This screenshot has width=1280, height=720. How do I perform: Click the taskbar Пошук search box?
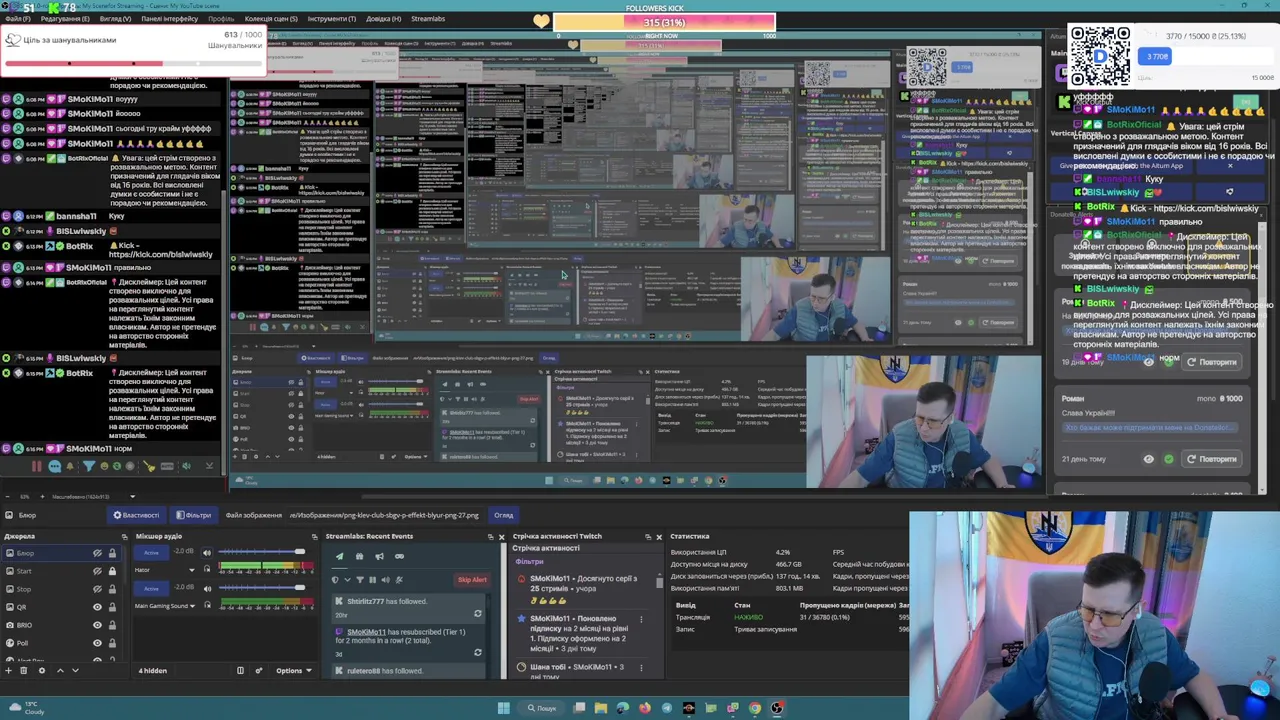[542, 708]
